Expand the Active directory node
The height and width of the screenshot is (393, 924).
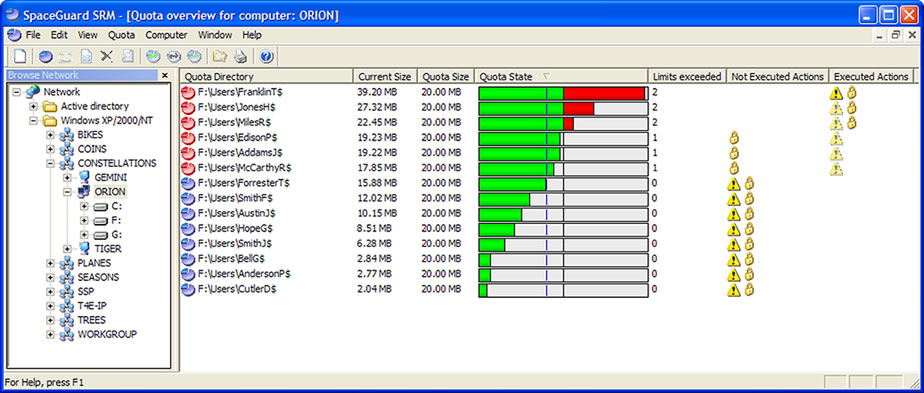point(34,106)
